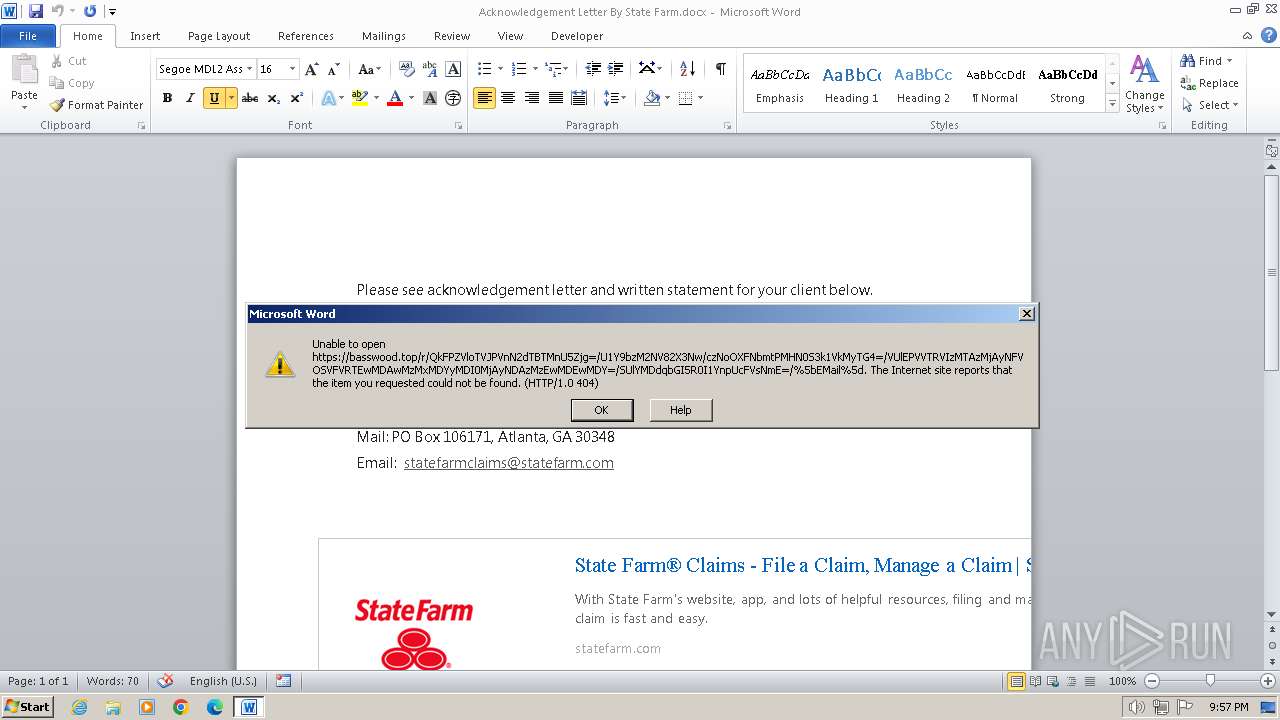1280x720 pixels.
Task: Open the State Farm Claims heading link
Action: pyautogui.click(x=802, y=565)
